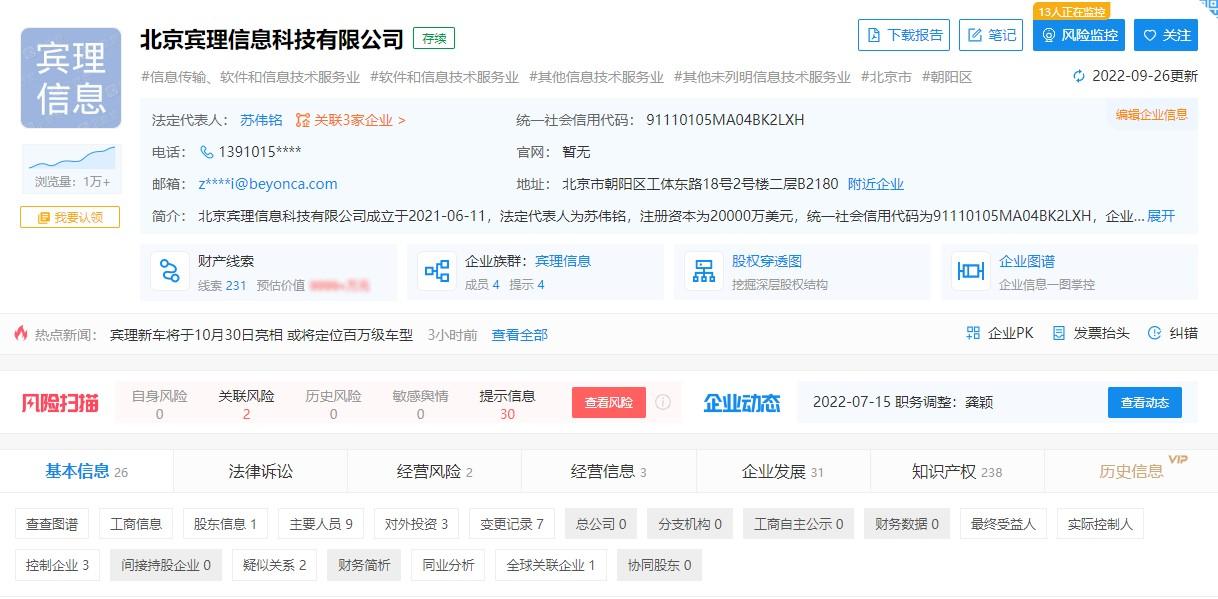Click #北京市 tag

(886, 77)
